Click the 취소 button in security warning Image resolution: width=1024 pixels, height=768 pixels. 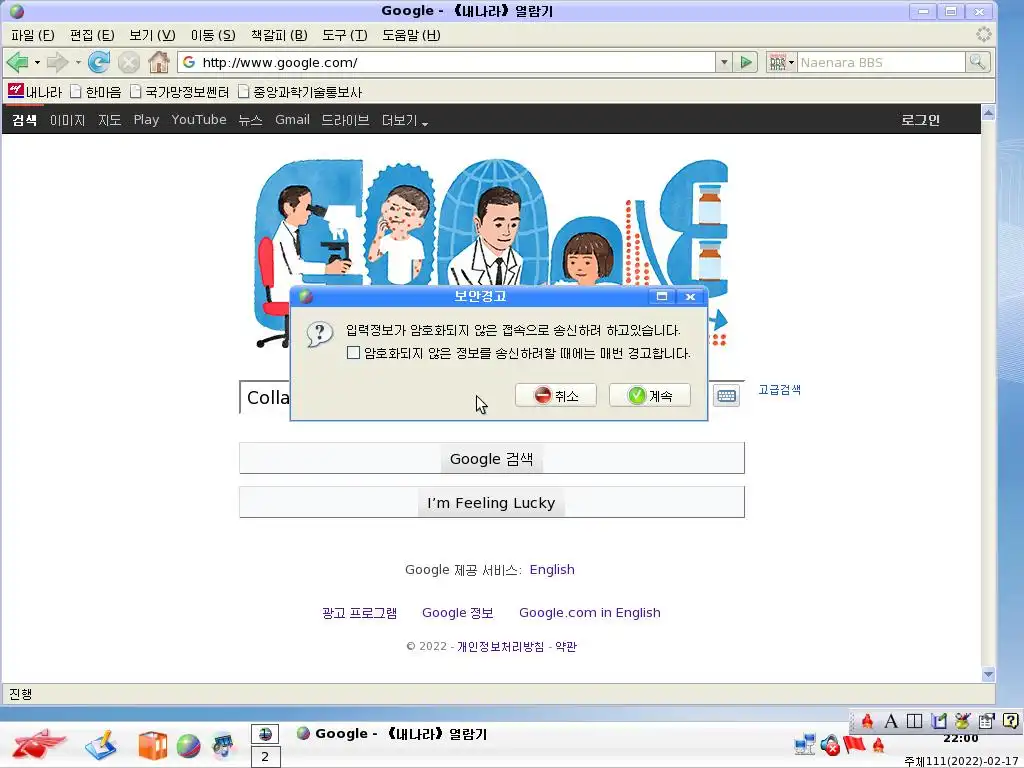(556, 396)
